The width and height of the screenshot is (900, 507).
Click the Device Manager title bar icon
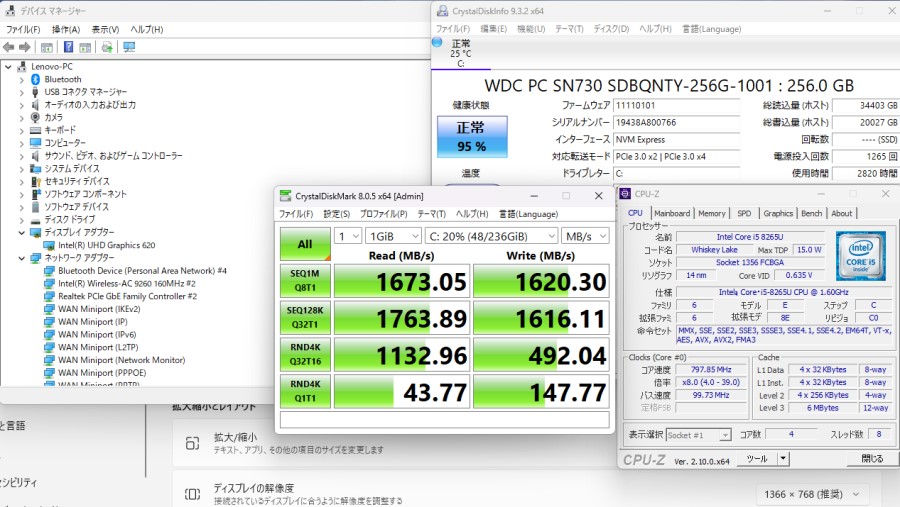click(10, 11)
